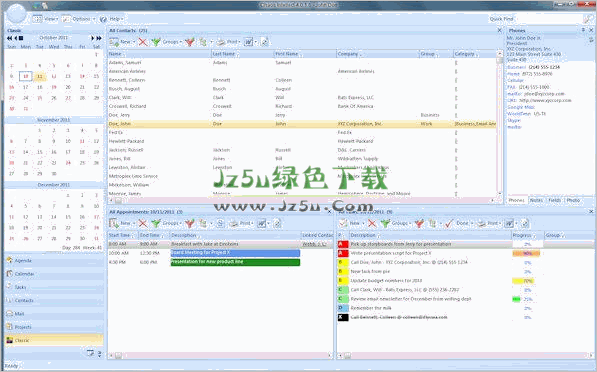Jump back a year in calendar

(x=9, y=38)
